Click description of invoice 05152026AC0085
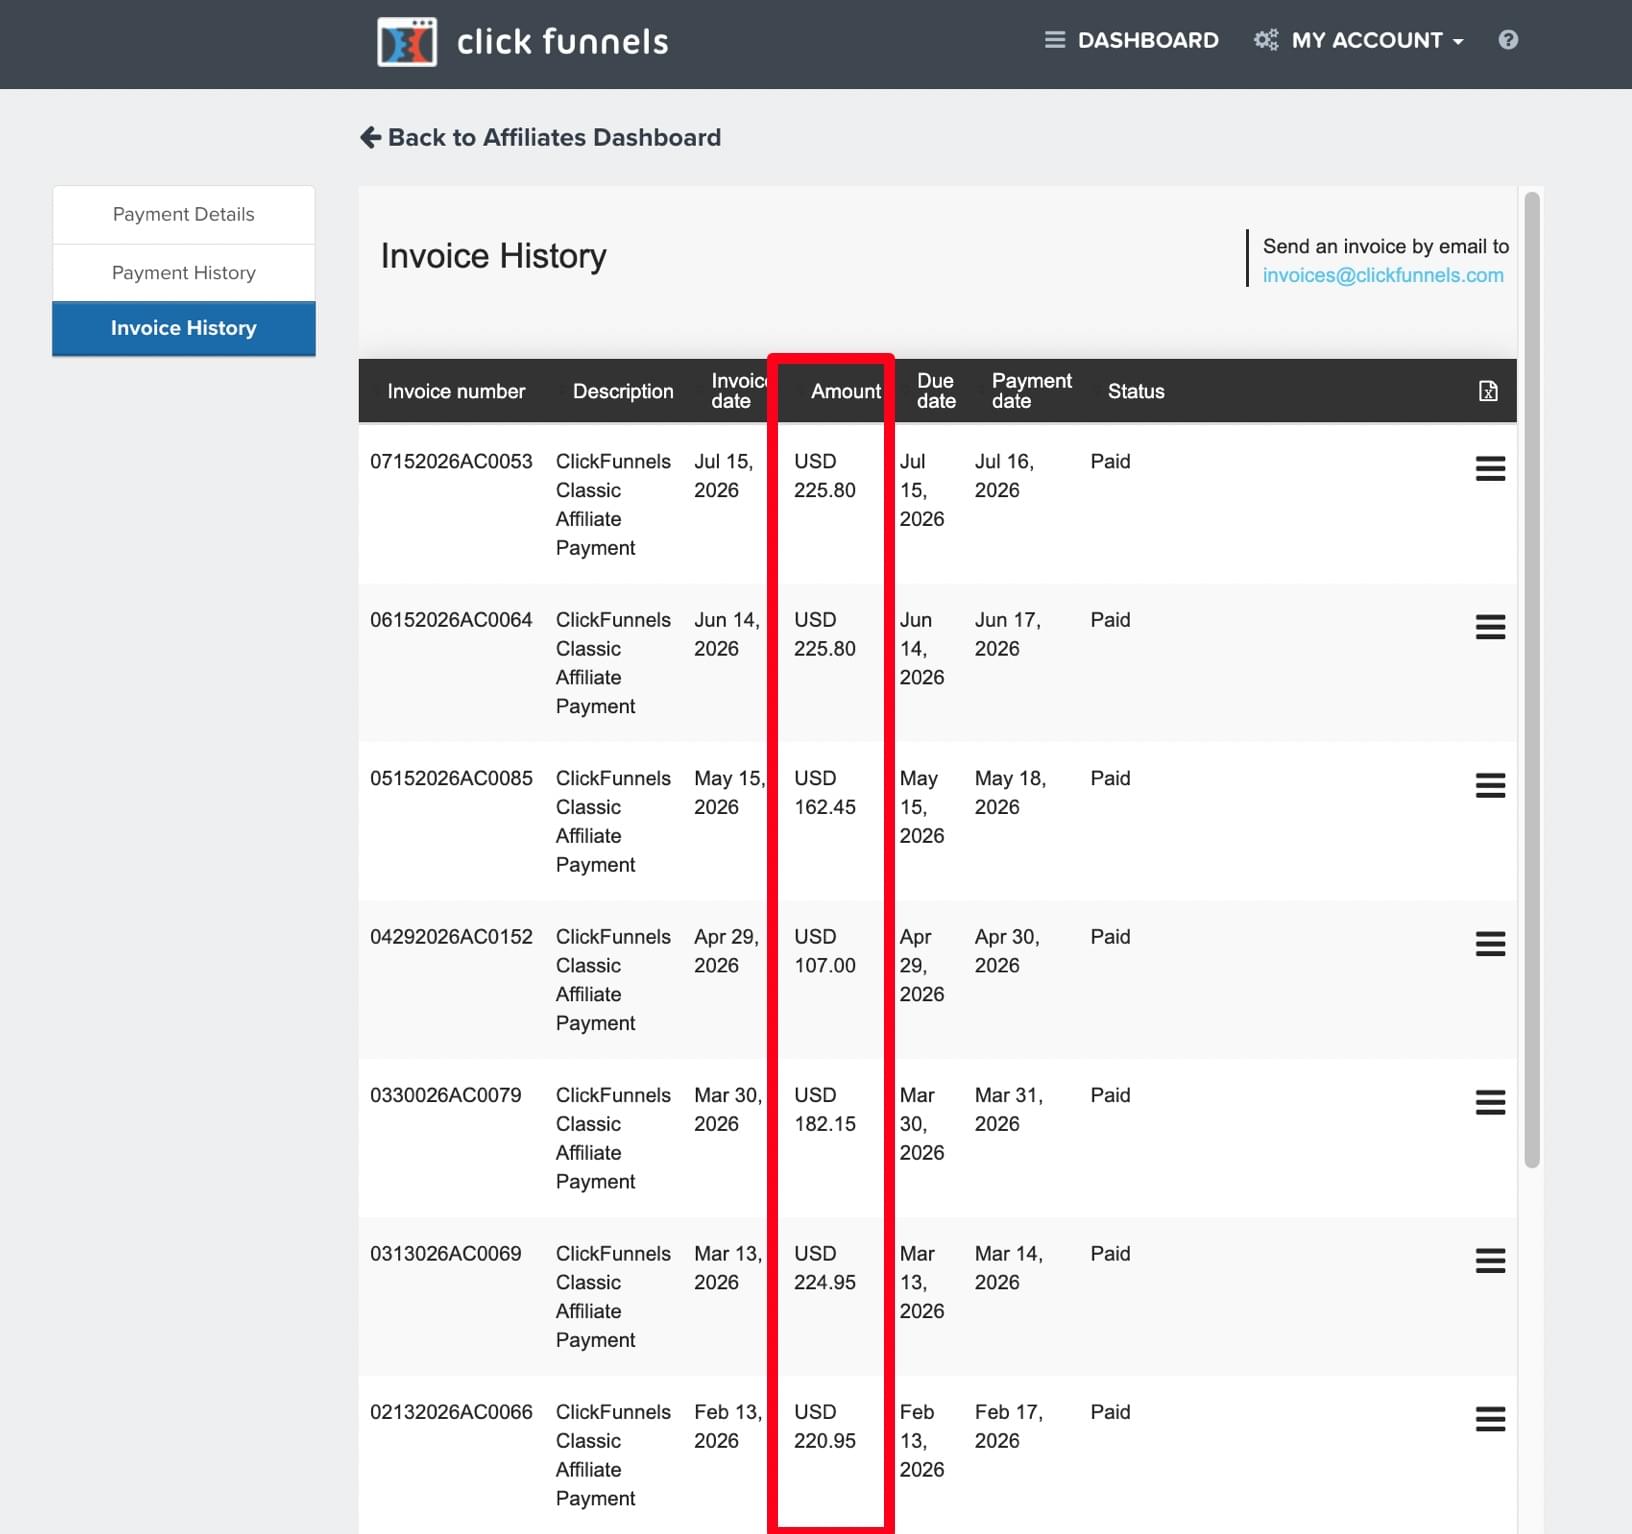1632x1534 pixels. point(613,821)
